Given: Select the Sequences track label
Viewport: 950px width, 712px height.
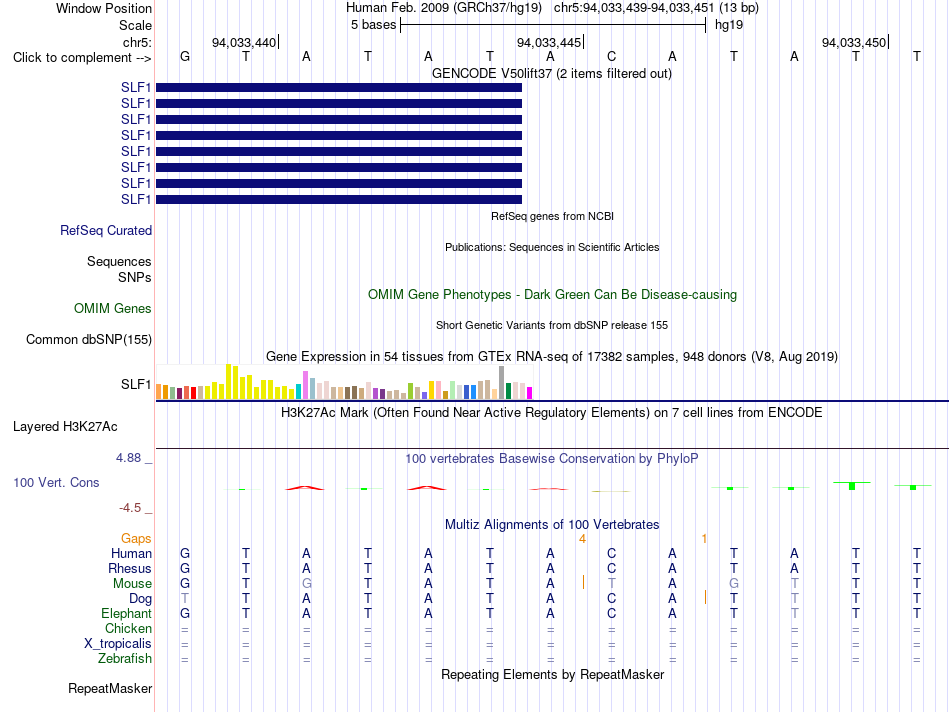Looking at the screenshot, I should (119, 261).
